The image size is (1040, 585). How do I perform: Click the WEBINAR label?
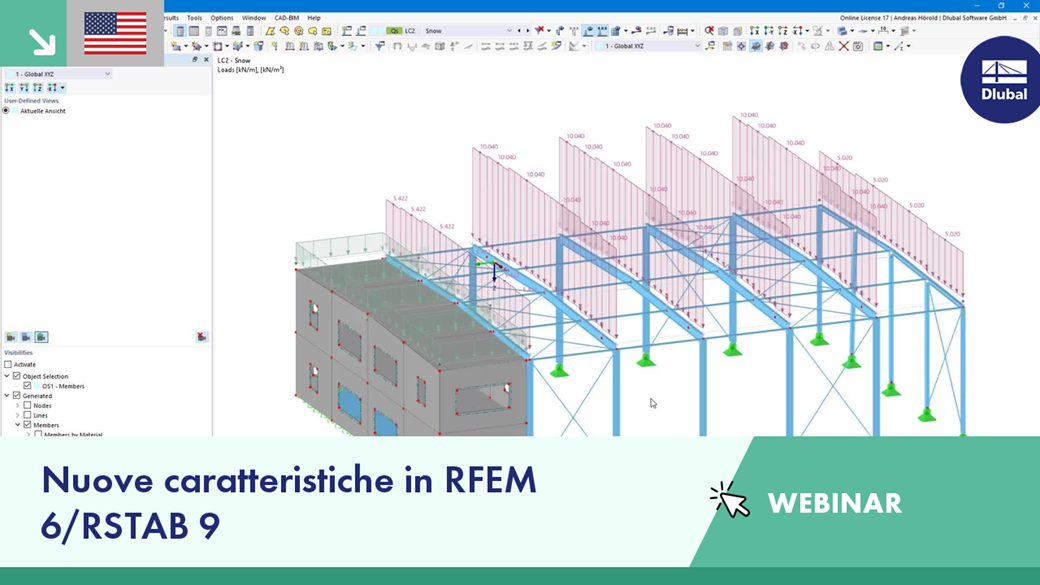pyautogui.click(x=834, y=503)
